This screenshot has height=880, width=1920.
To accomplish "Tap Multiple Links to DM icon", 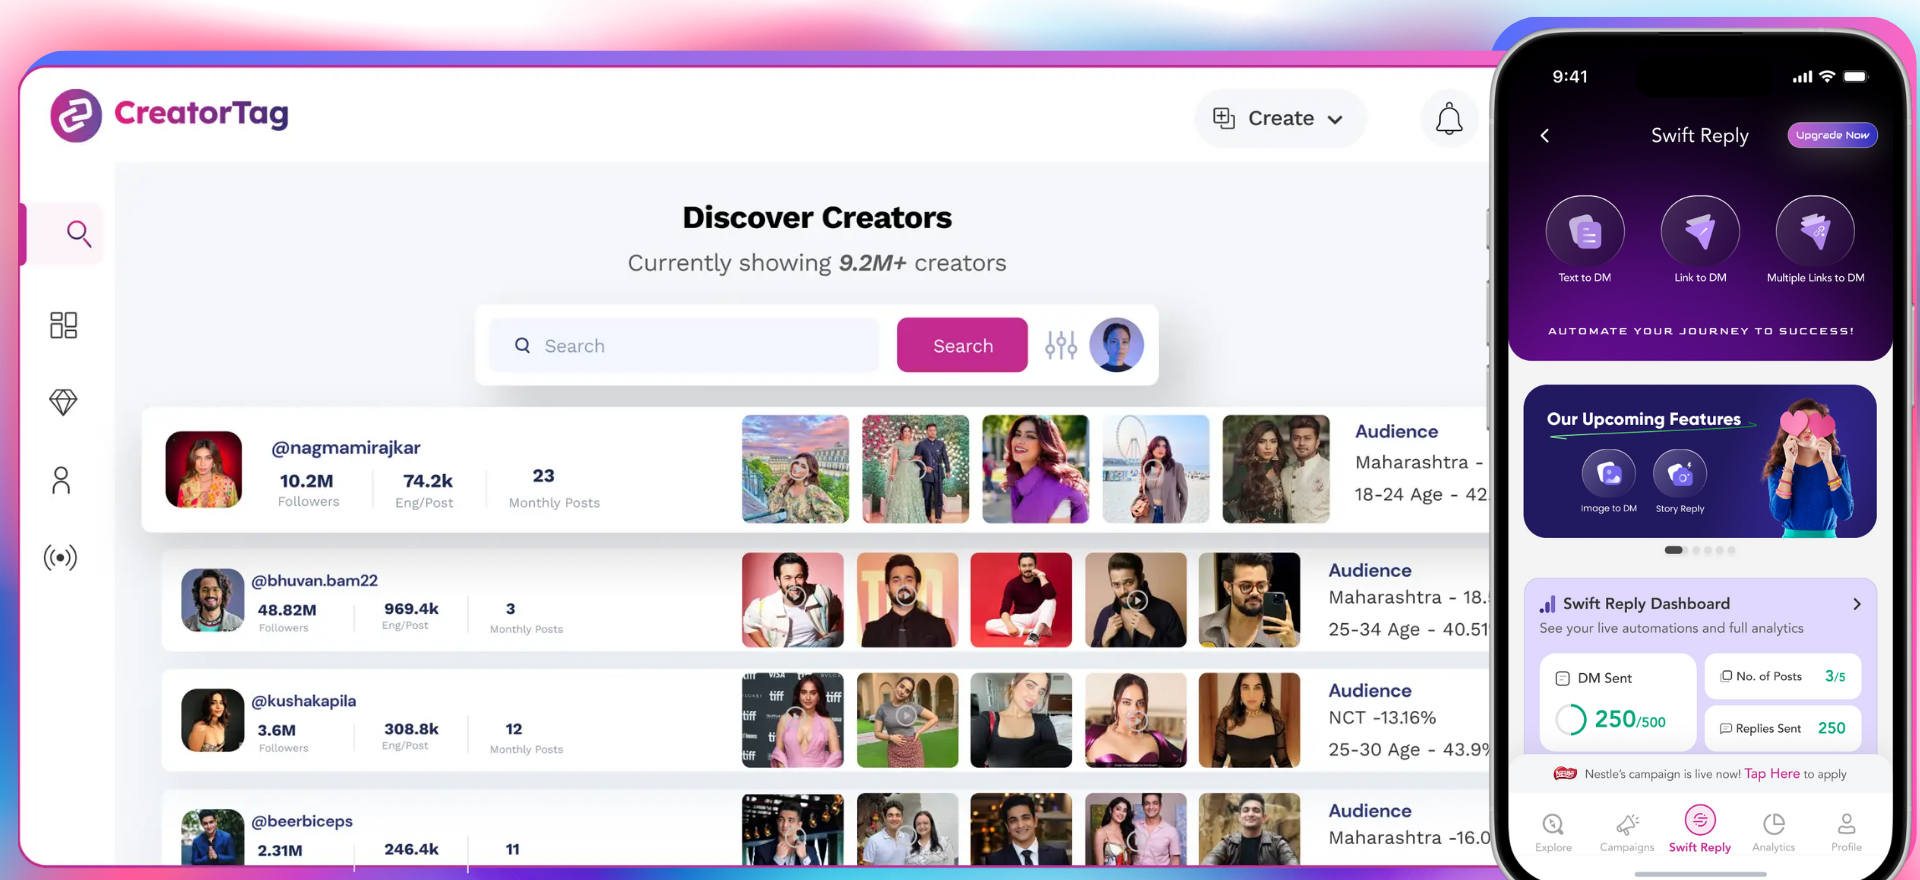I will tap(1814, 231).
